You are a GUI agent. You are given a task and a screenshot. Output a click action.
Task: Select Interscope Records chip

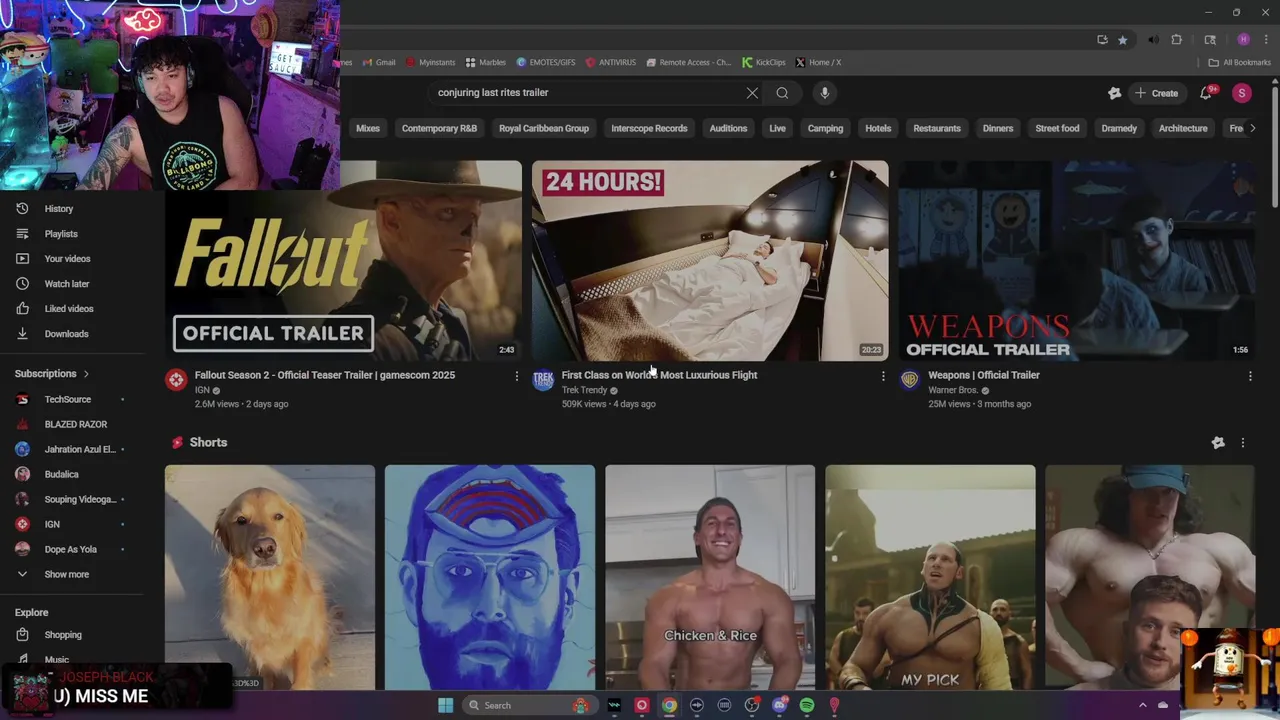pos(649,128)
